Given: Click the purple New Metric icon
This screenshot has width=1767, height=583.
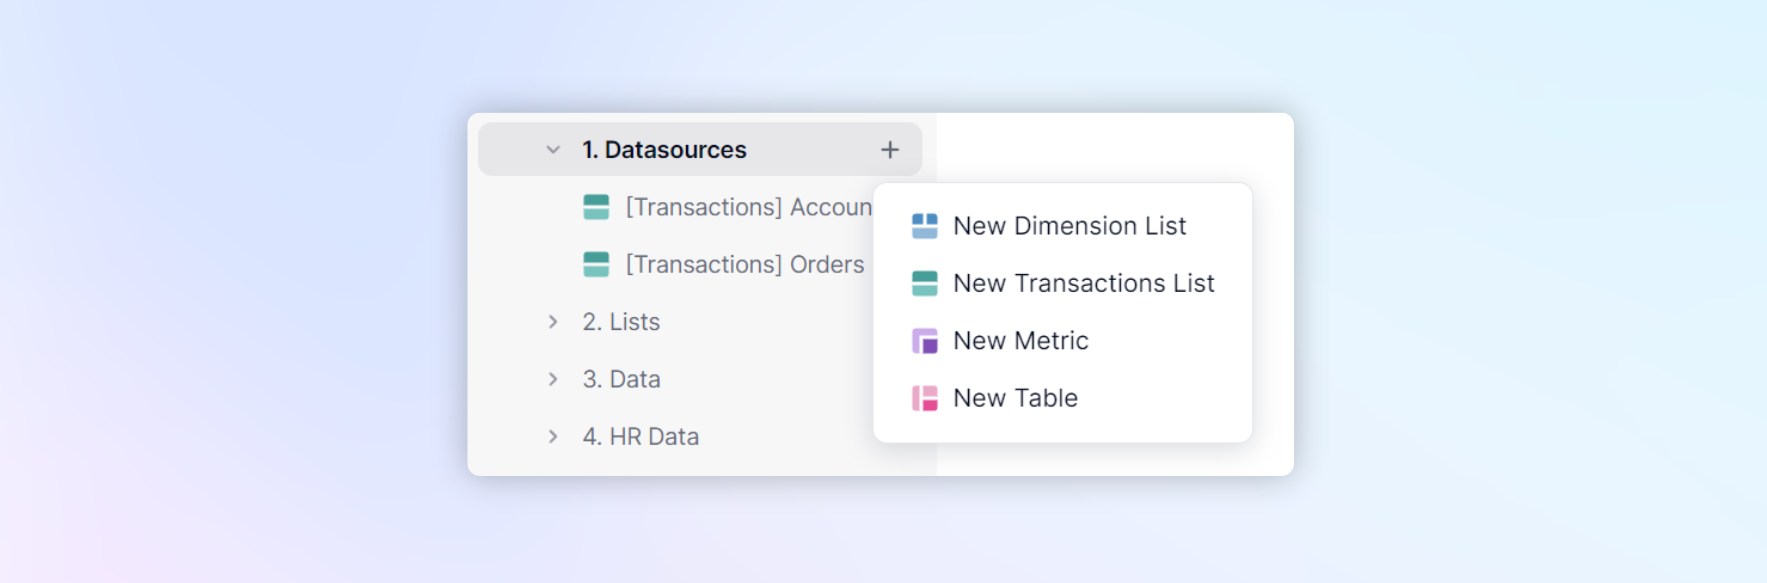Looking at the screenshot, I should pyautogui.click(x=925, y=341).
